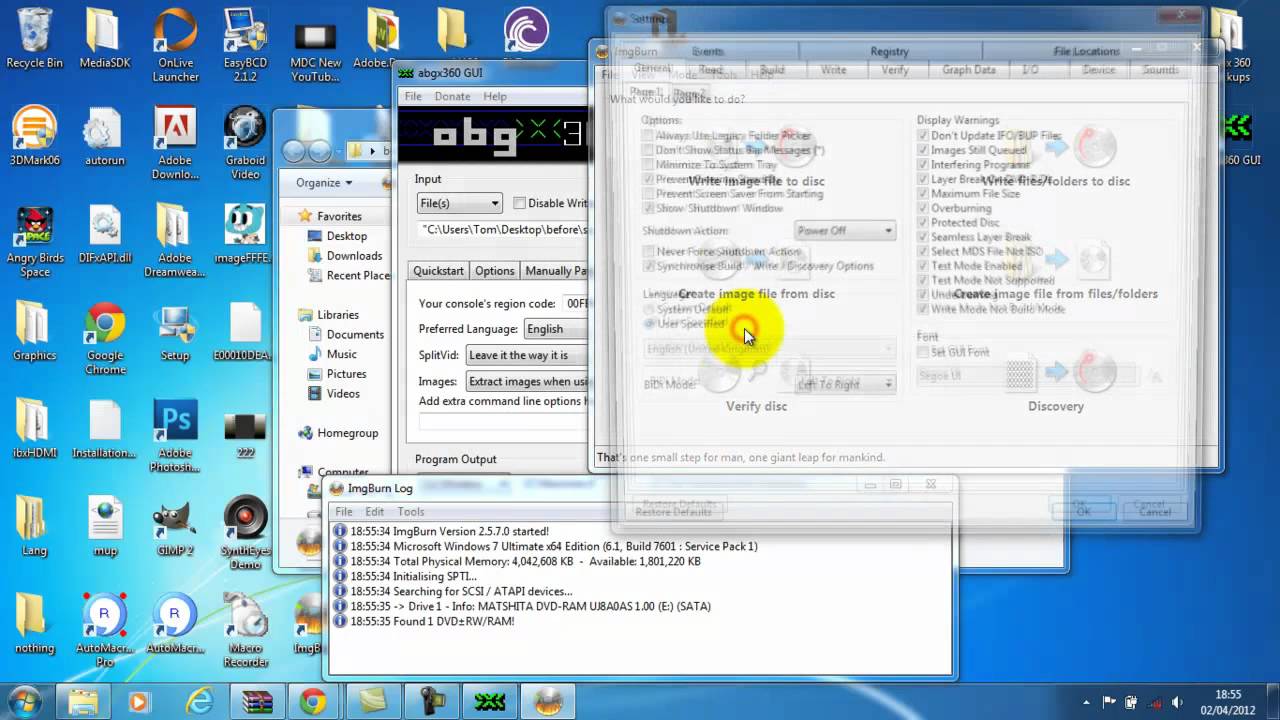Click Cancel in the Settings dialog
This screenshot has width=1280, height=720.
tap(1155, 511)
